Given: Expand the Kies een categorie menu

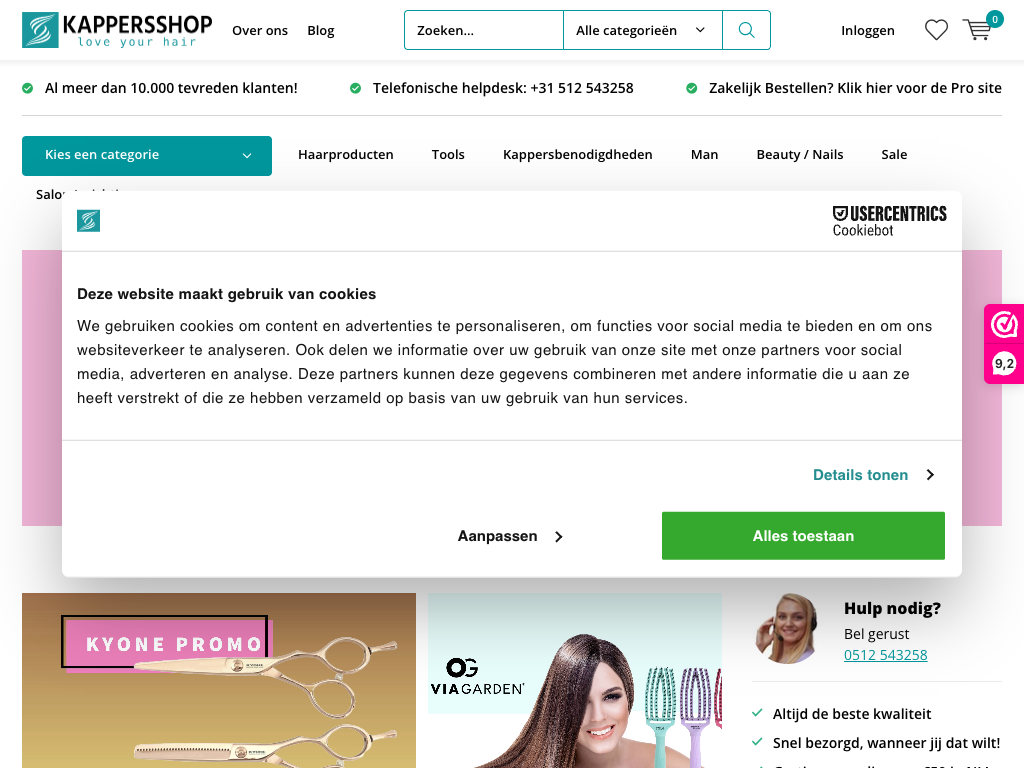Looking at the screenshot, I should 147,155.
